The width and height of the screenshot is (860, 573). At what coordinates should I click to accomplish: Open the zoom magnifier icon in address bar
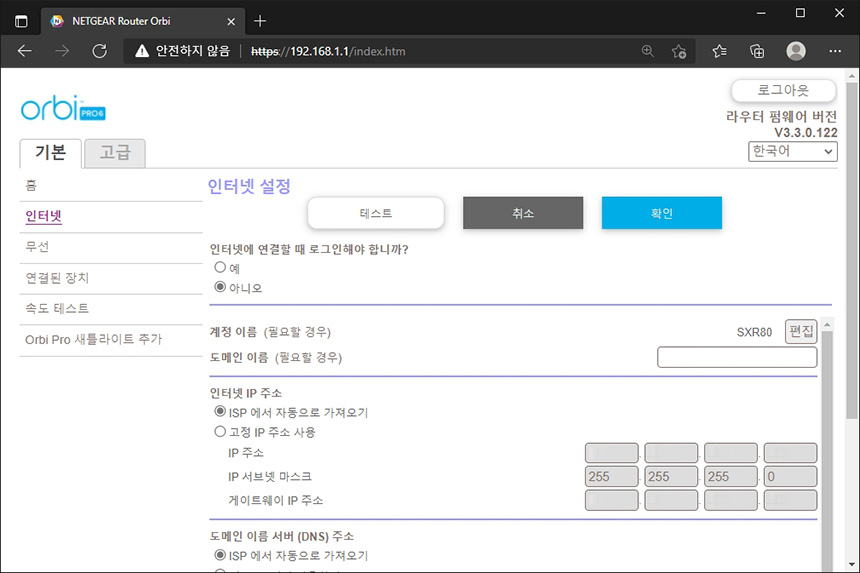648,51
